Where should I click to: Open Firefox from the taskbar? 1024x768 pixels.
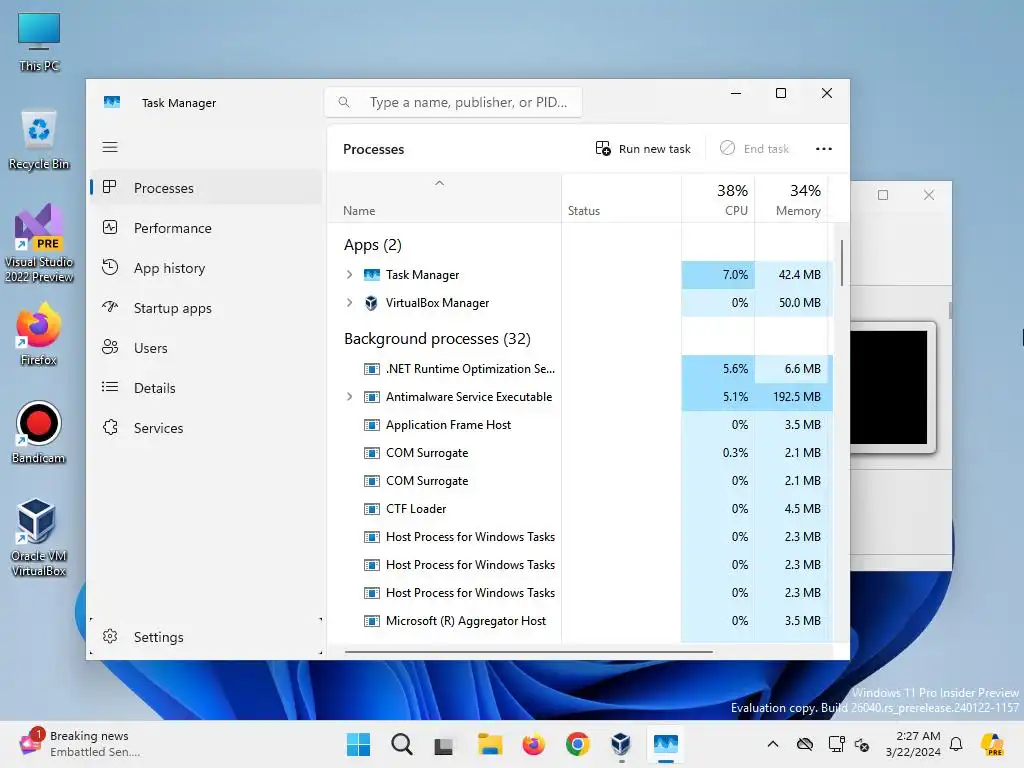(534, 744)
